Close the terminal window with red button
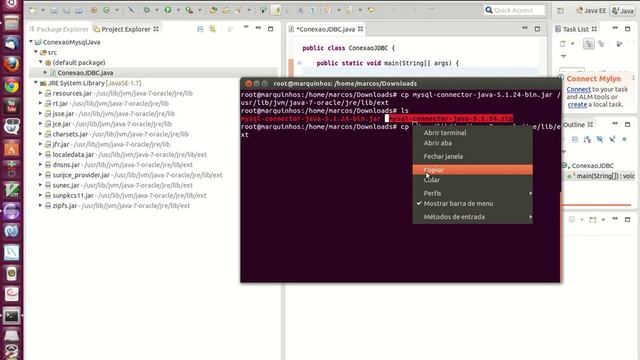Screen dimensions: 640x360 point(248,84)
